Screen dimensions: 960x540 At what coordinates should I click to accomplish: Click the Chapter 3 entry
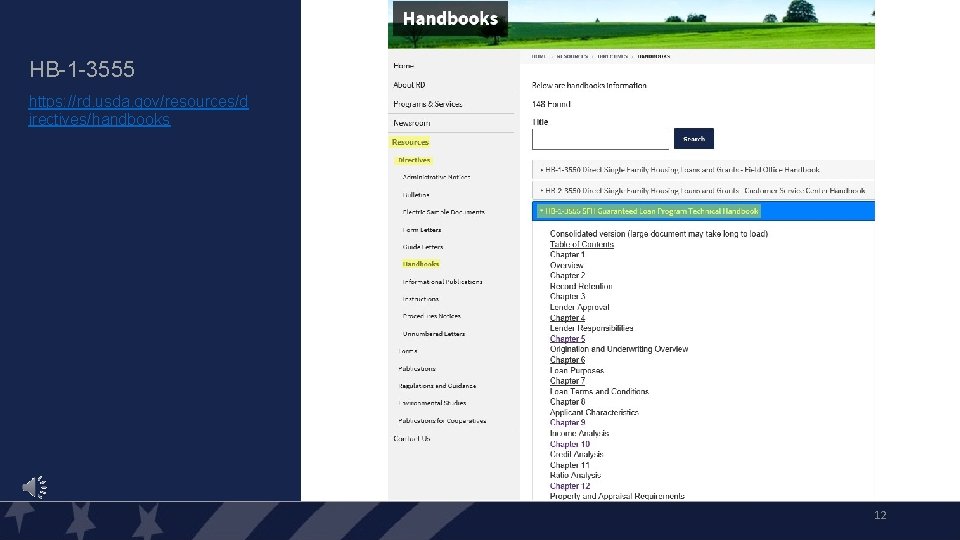567,296
